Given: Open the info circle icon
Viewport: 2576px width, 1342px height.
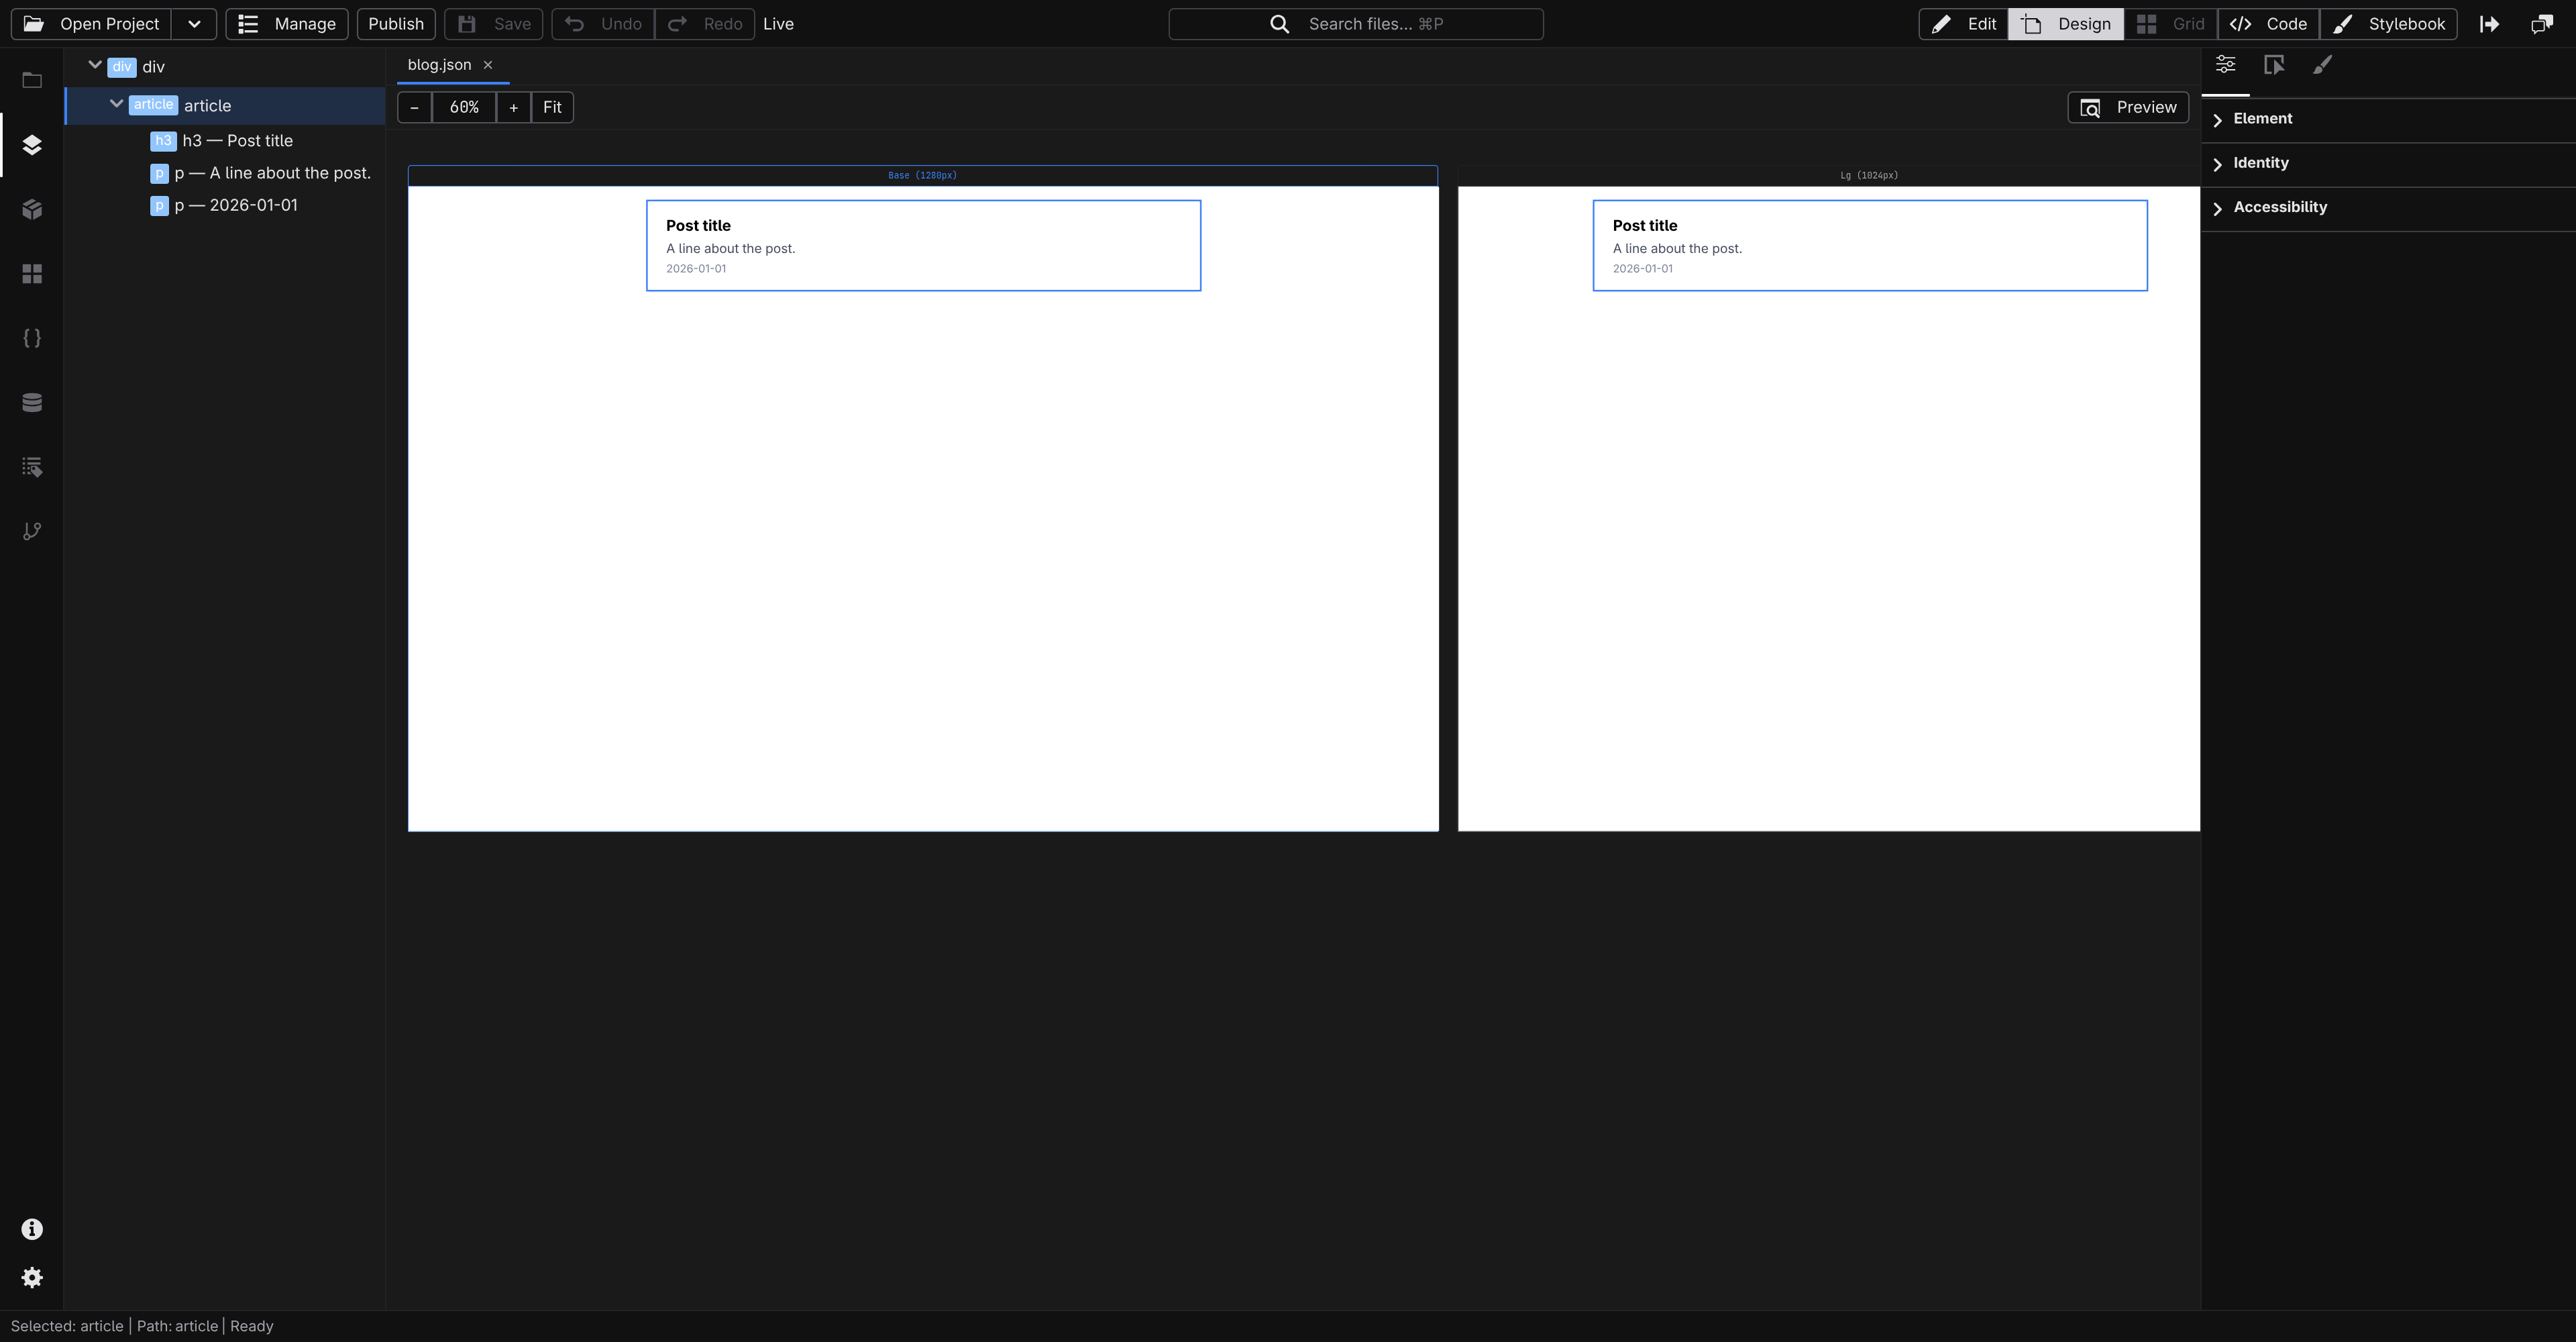Looking at the screenshot, I should pos(32,1229).
